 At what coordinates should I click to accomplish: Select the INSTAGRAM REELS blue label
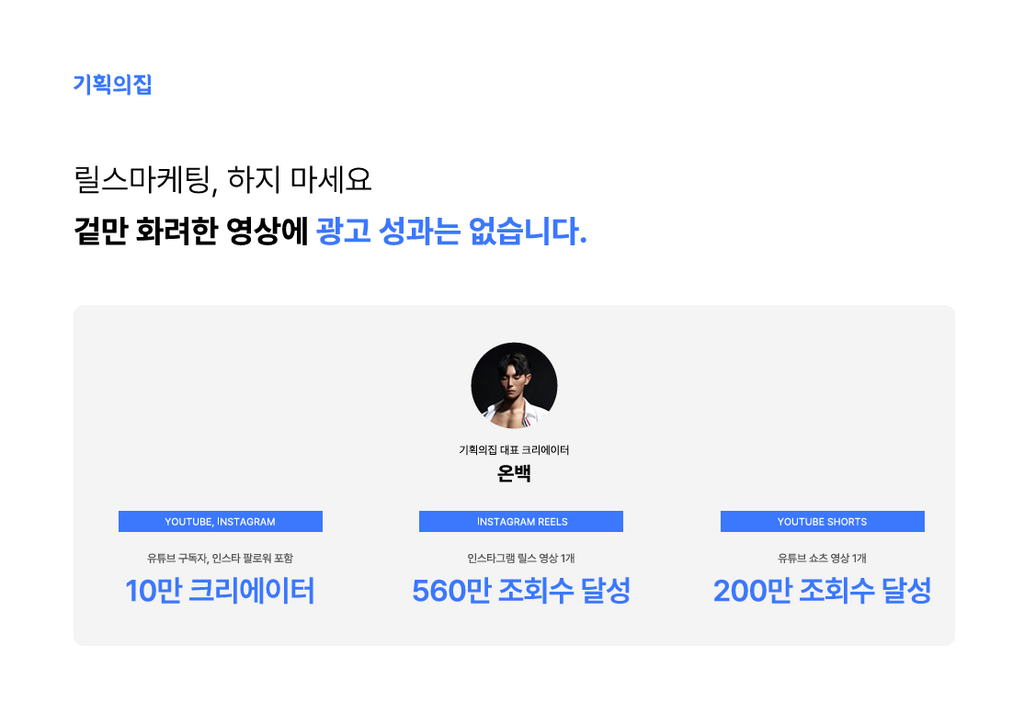click(521, 522)
